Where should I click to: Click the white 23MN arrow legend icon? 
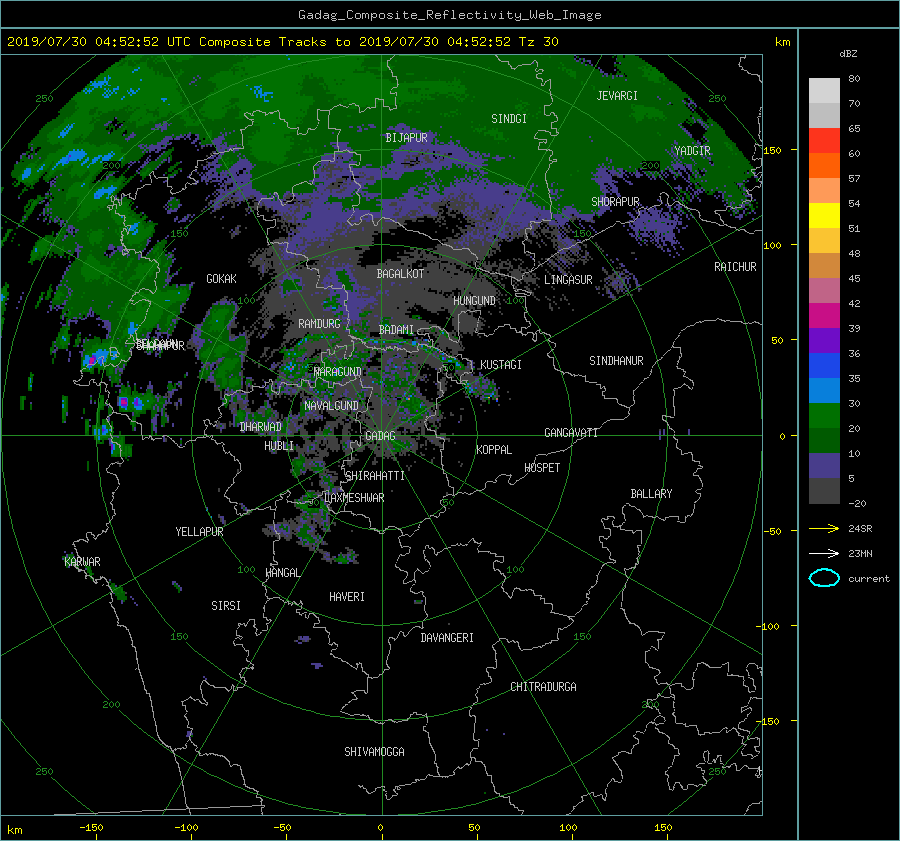click(824, 553)
